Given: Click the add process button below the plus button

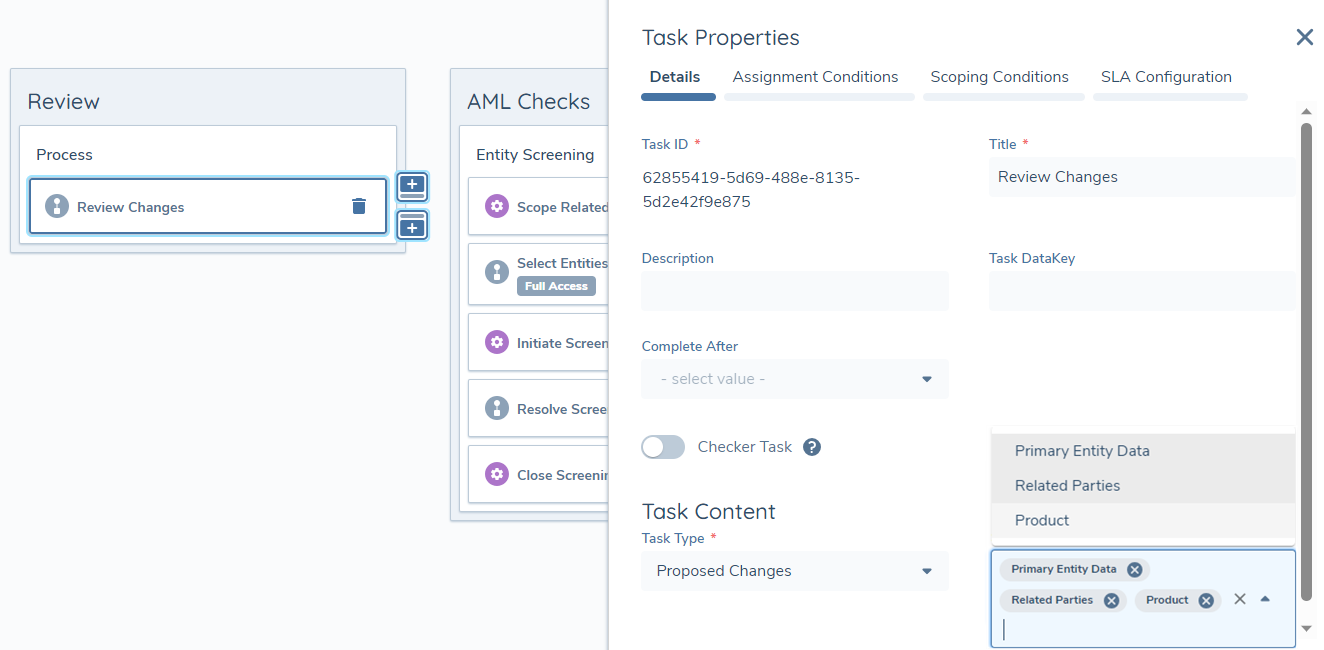Looking at the screenshot, I should pos(412,225).
